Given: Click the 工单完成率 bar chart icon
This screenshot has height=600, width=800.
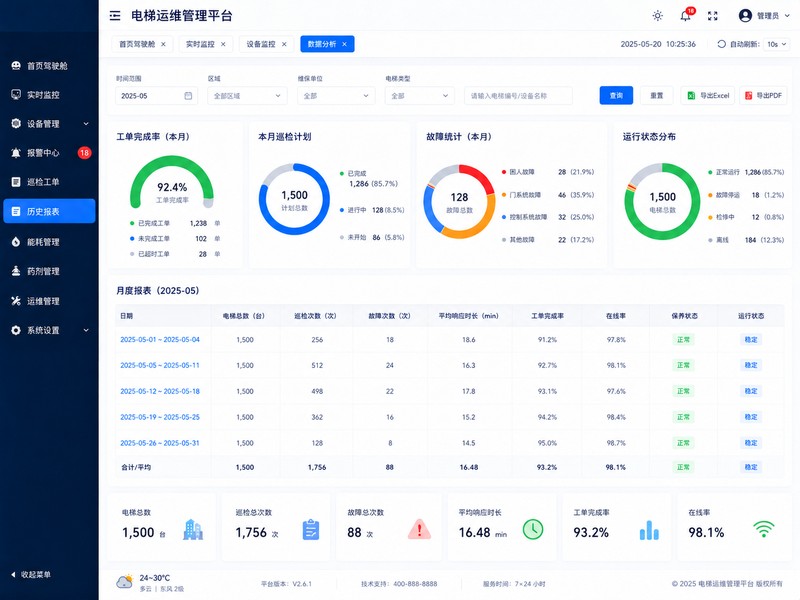Looking at the screenshot, I should pyautogui.click(x=649, y=530).
